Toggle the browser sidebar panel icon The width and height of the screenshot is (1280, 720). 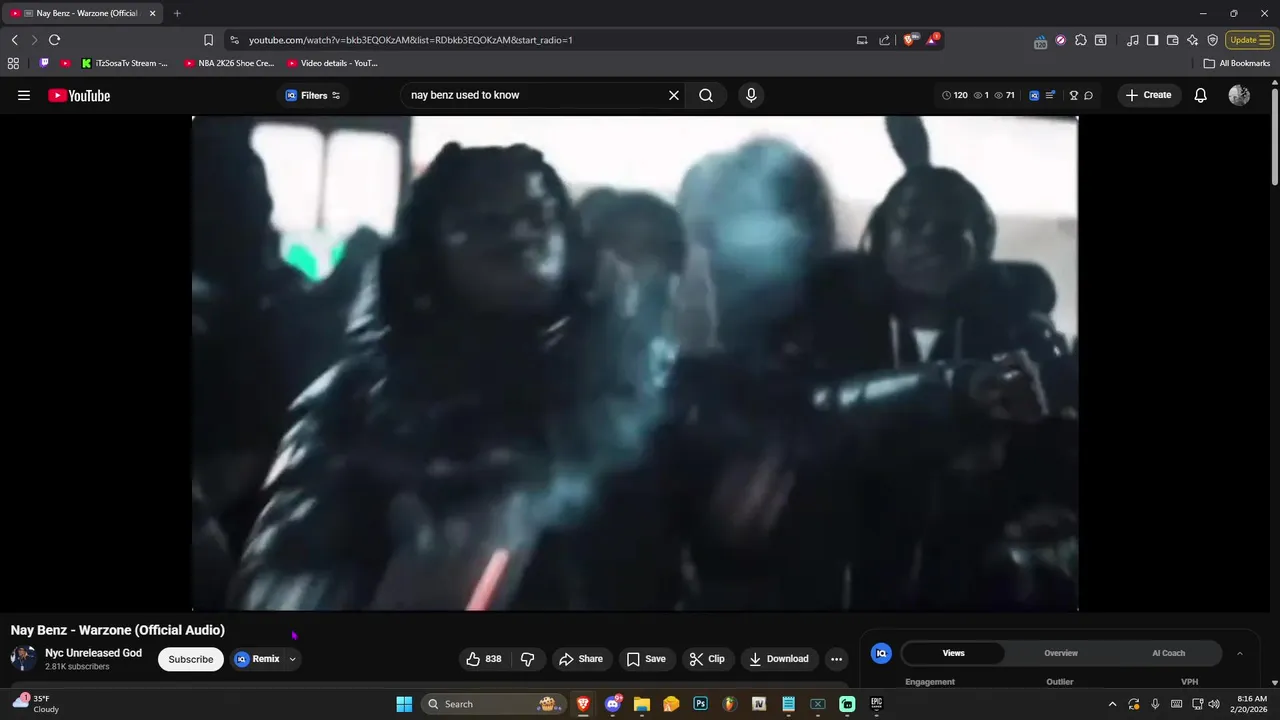click(1152, 40)
